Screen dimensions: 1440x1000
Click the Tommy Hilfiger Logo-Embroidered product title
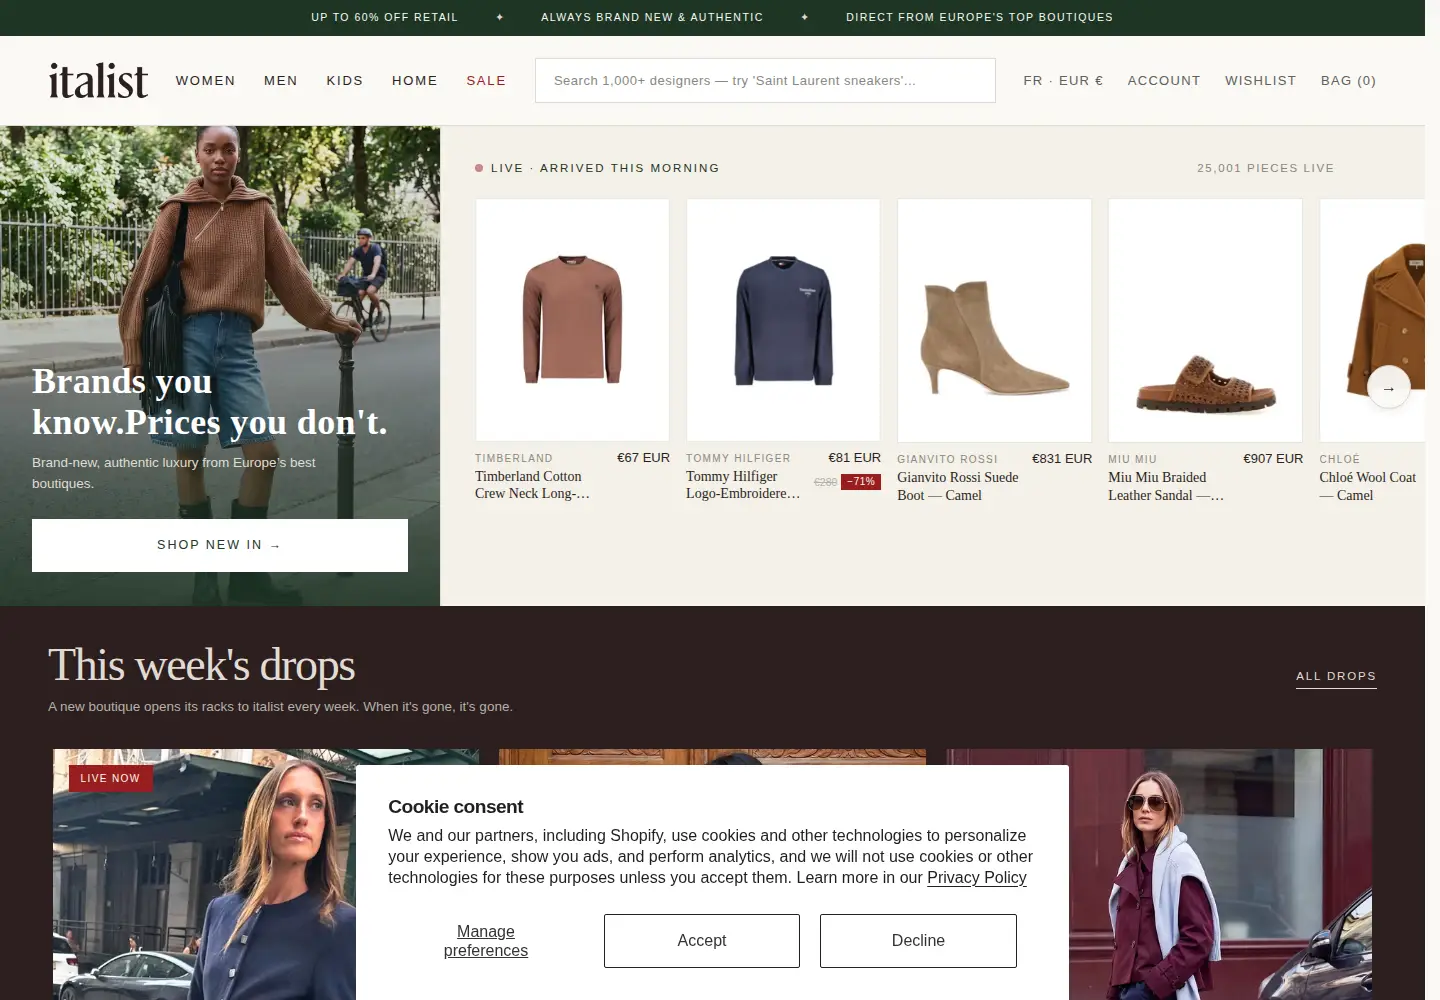[743, 485]
